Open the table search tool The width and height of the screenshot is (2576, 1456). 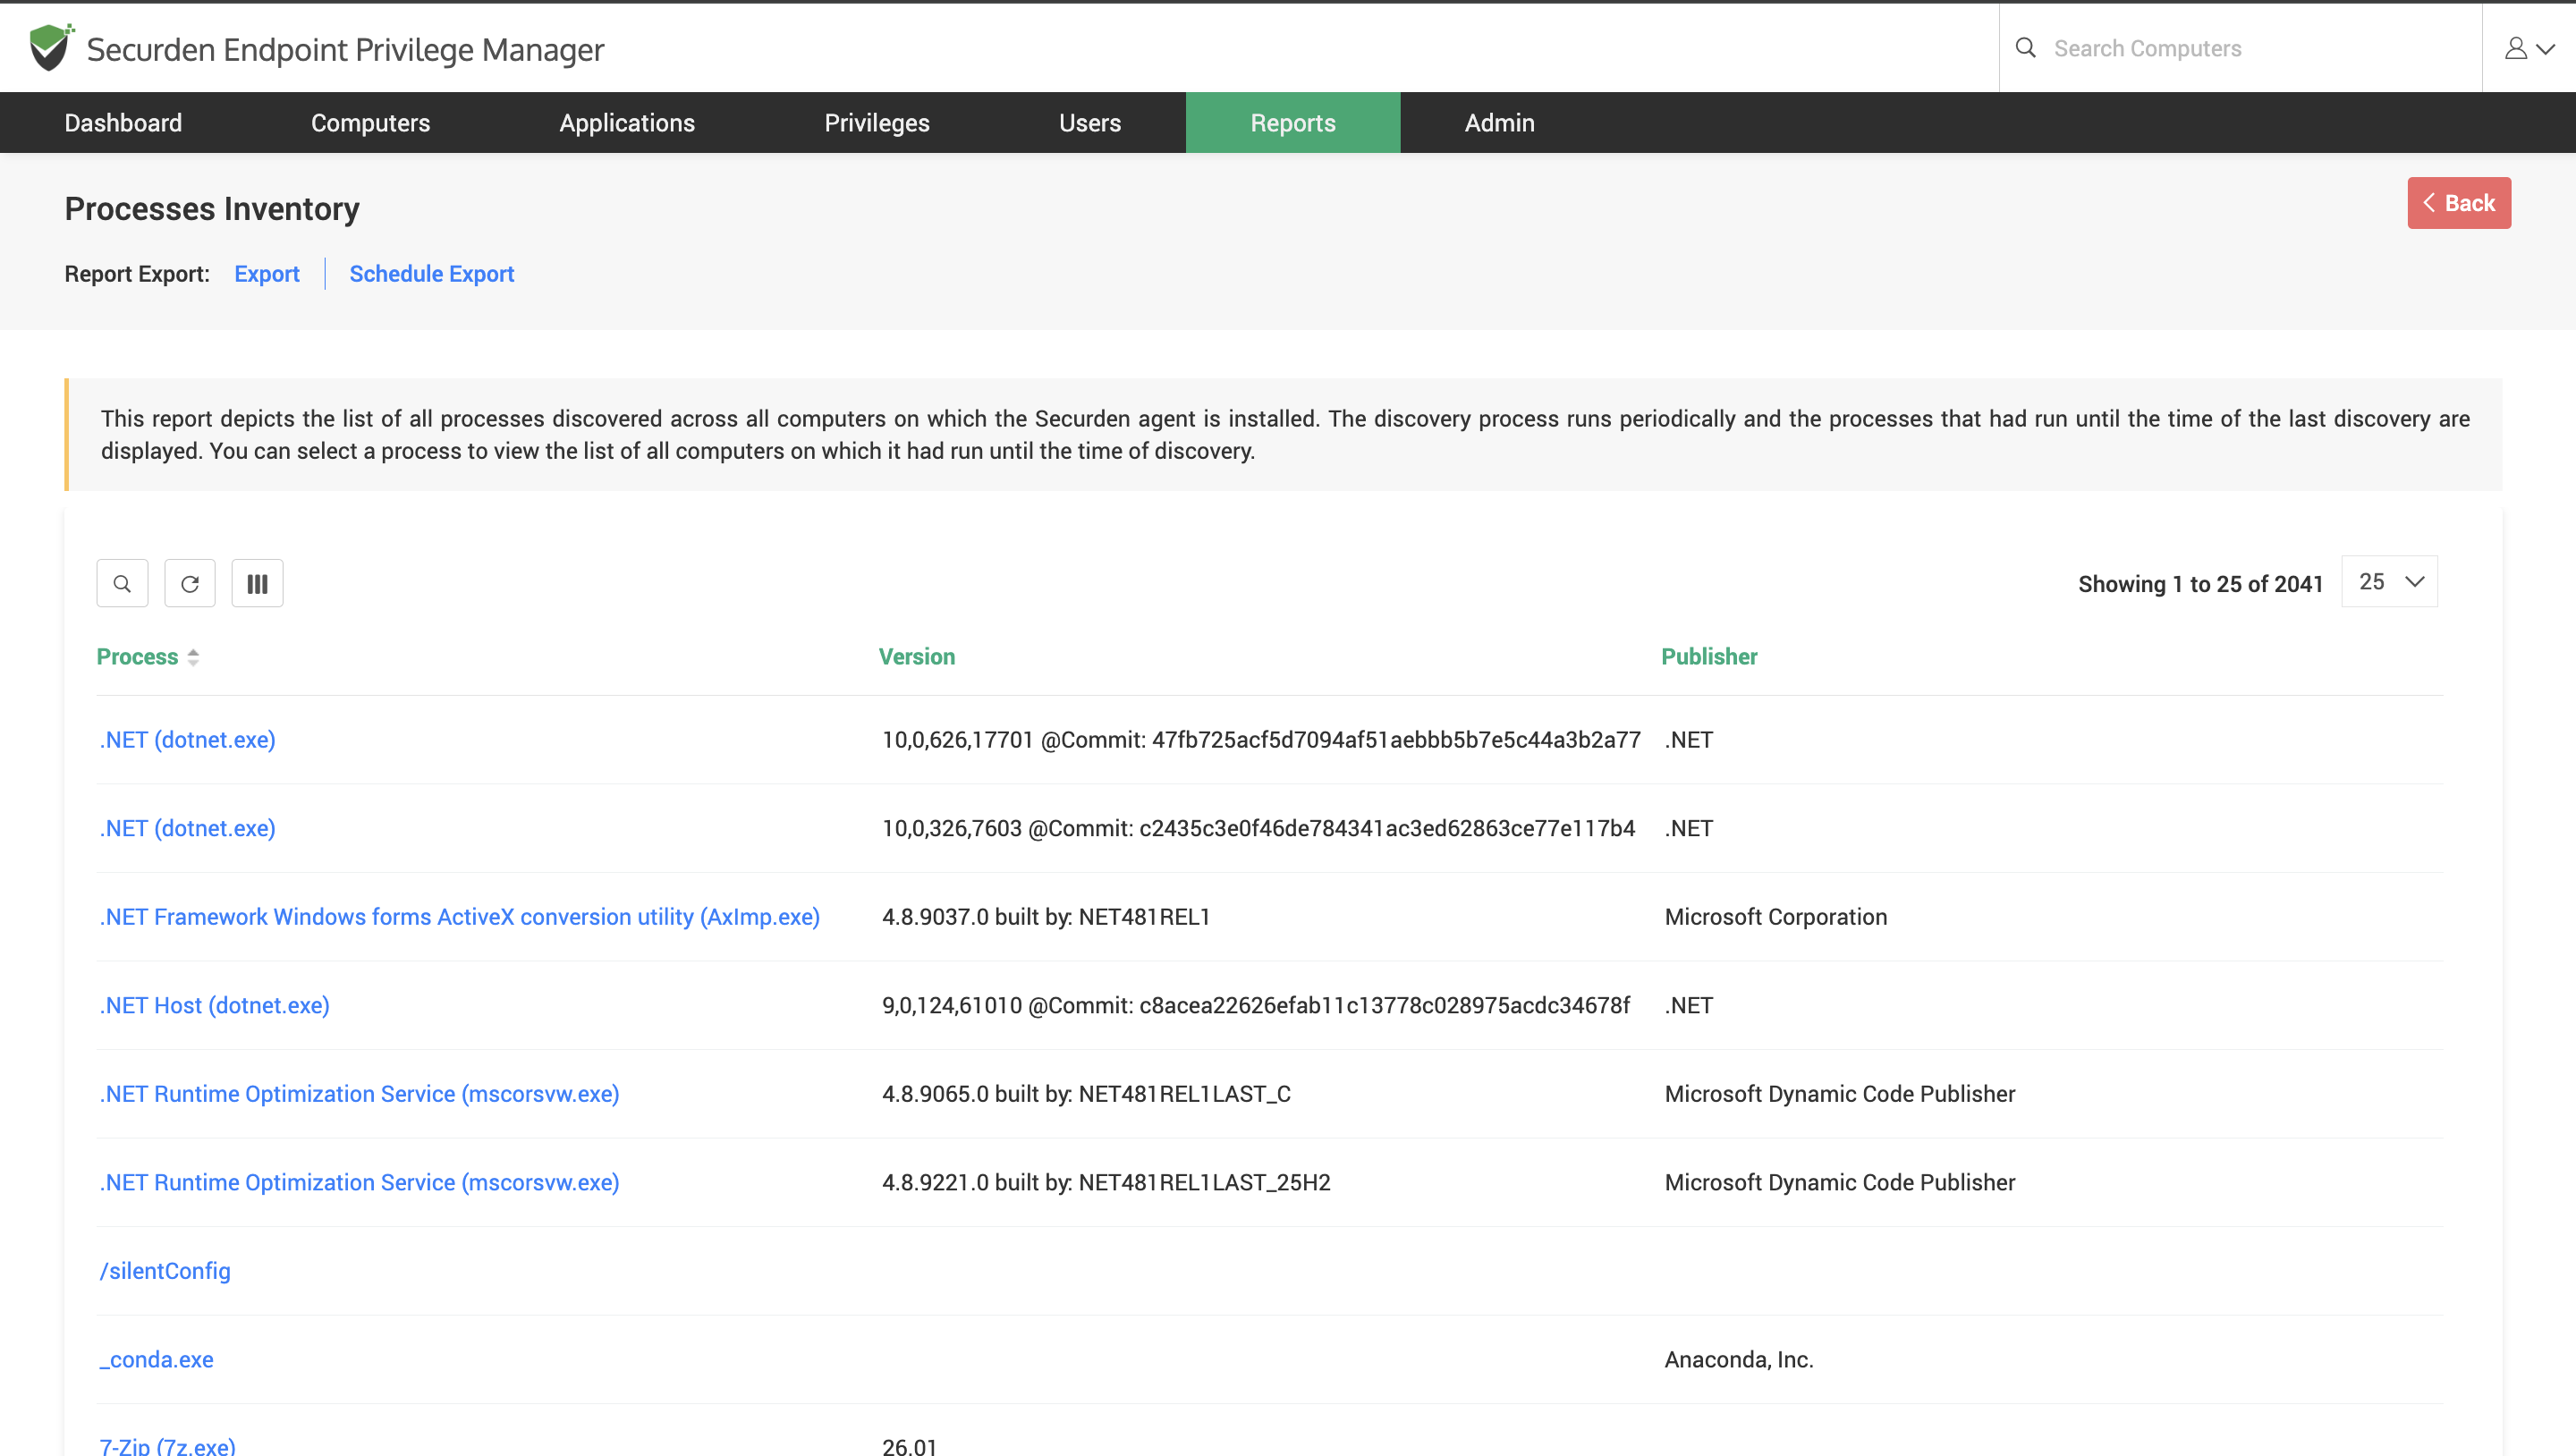[x=122, y=583]
